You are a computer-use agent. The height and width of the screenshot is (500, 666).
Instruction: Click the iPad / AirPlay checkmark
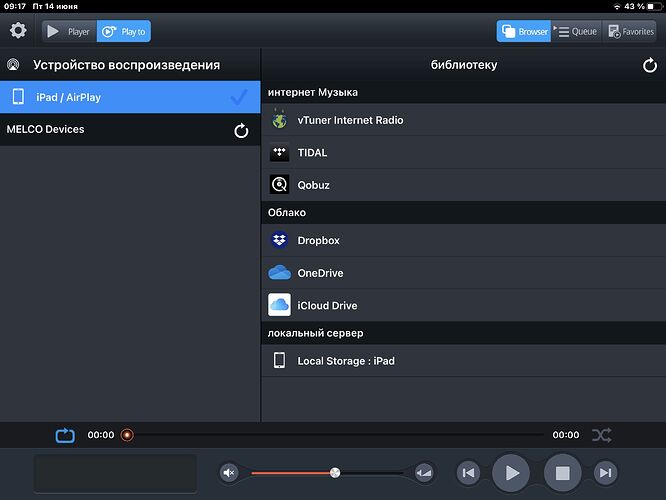pyautogui.click(x=239, y=97)
